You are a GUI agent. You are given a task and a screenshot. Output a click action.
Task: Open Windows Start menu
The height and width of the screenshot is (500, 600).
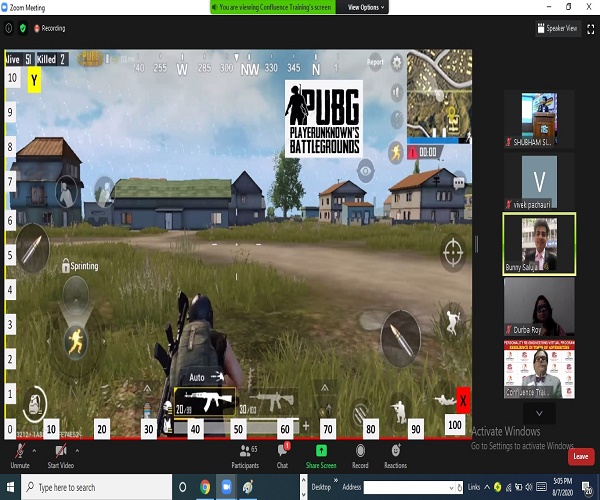tap(10, 487)
